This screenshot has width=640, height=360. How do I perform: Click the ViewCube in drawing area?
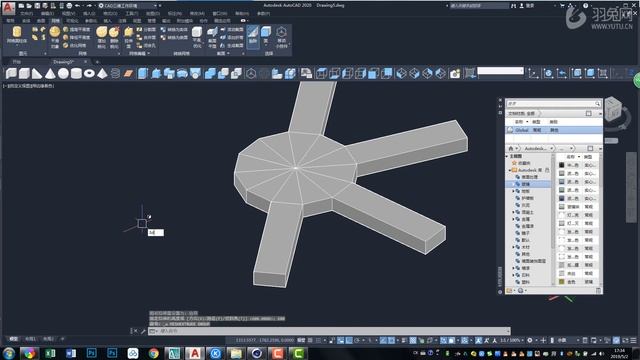coord(613,109)
